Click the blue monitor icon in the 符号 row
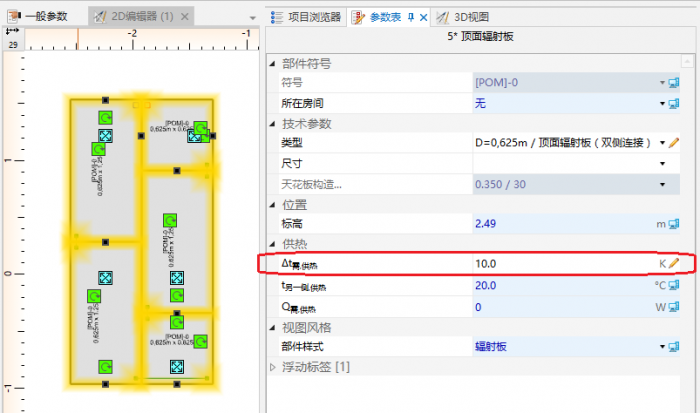This screenshot has width=700, height=413. click(x=674, y=83)
